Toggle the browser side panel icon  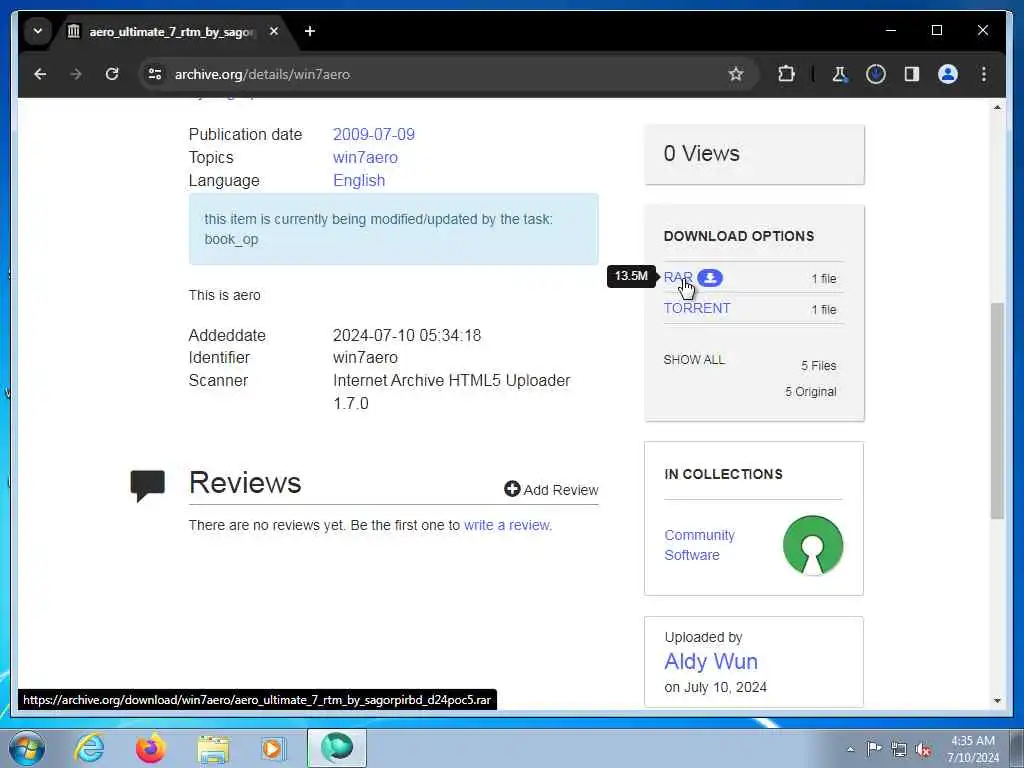(x=912, y=74)
